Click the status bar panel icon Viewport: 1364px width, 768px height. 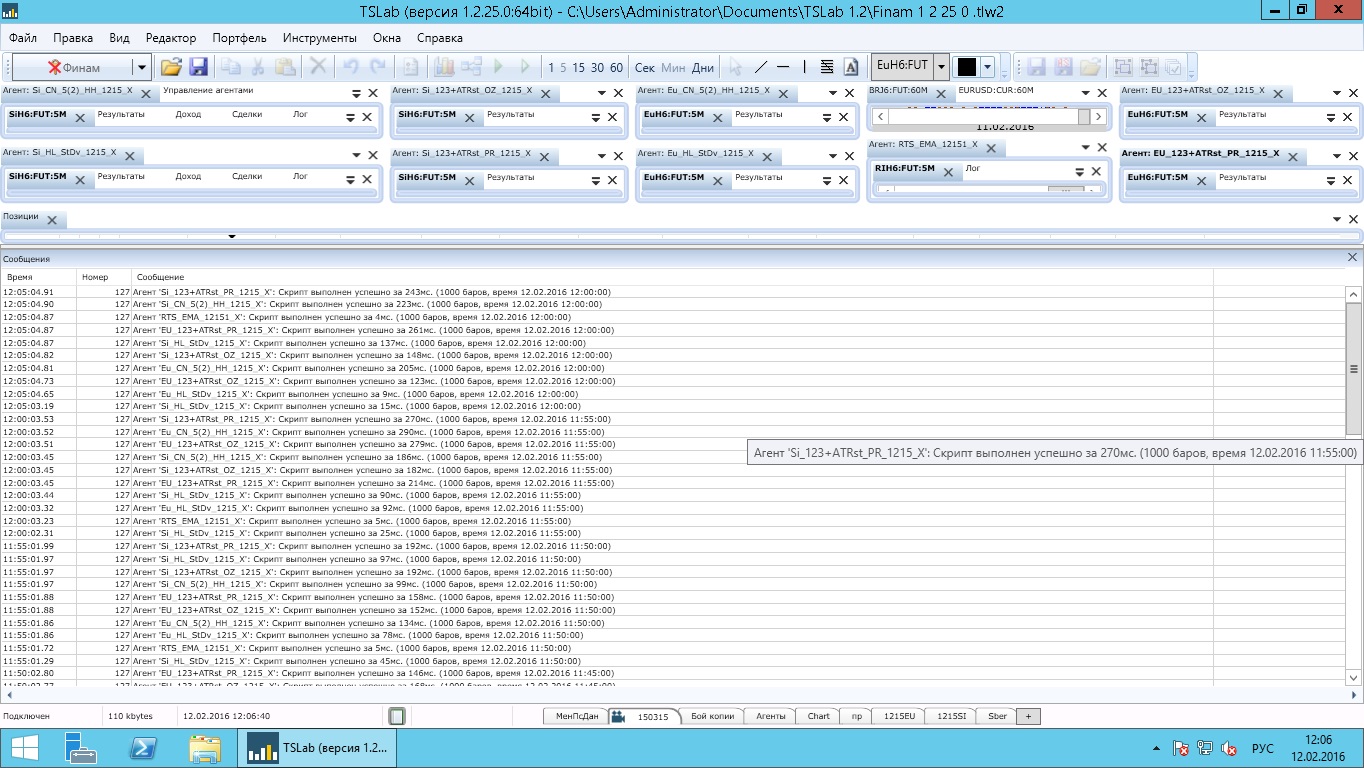click(x=397, y=716)
